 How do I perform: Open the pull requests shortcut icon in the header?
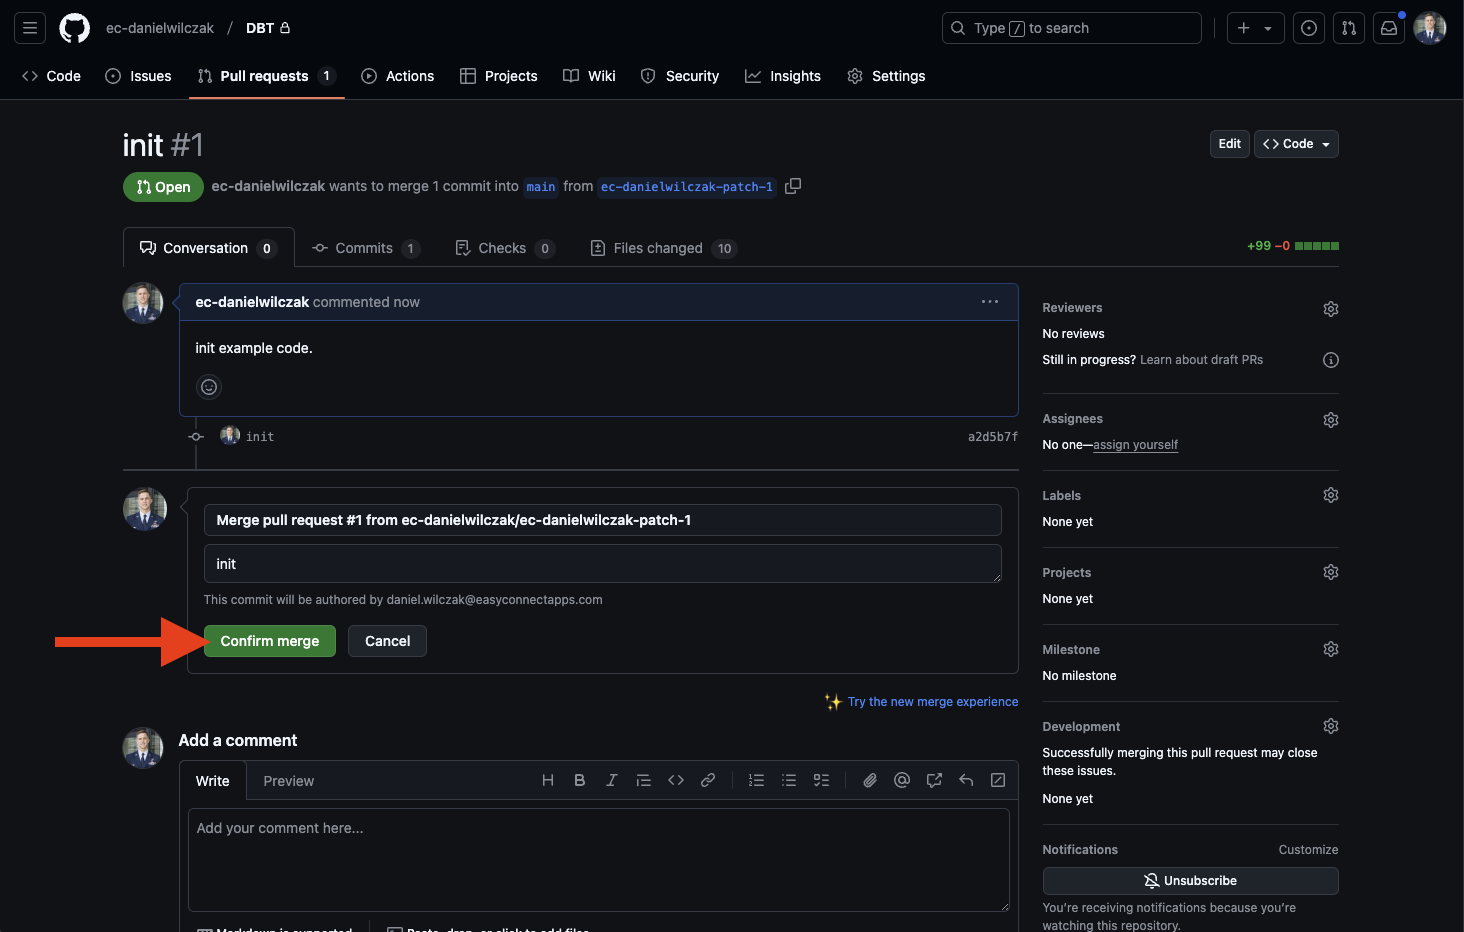pyautogui.click(x=1349, y=28)
